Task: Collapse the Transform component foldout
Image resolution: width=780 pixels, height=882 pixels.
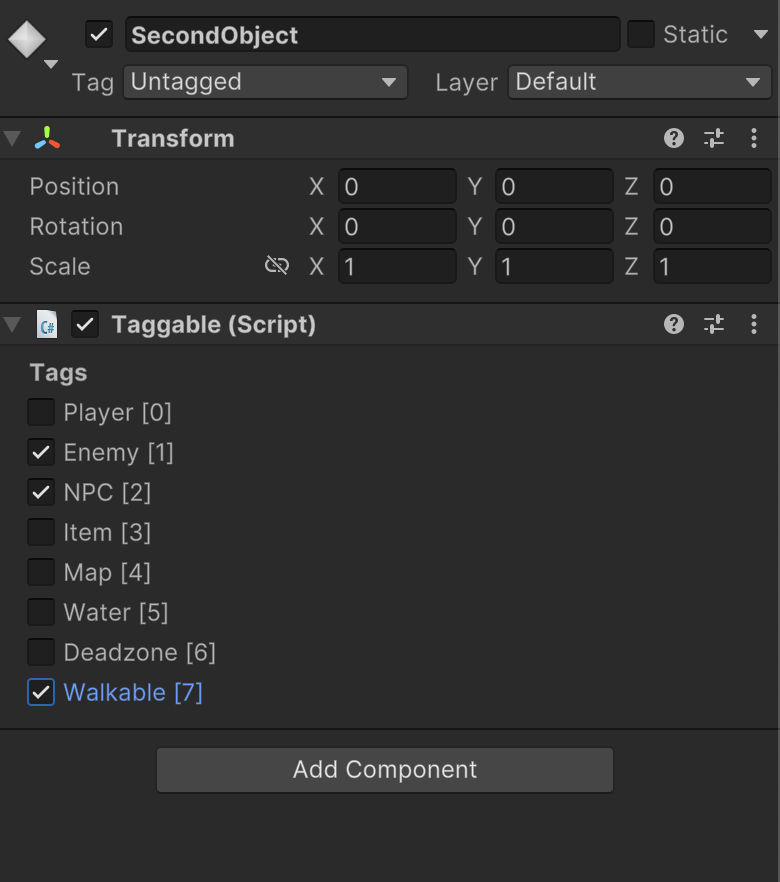Action: (12, 138)
